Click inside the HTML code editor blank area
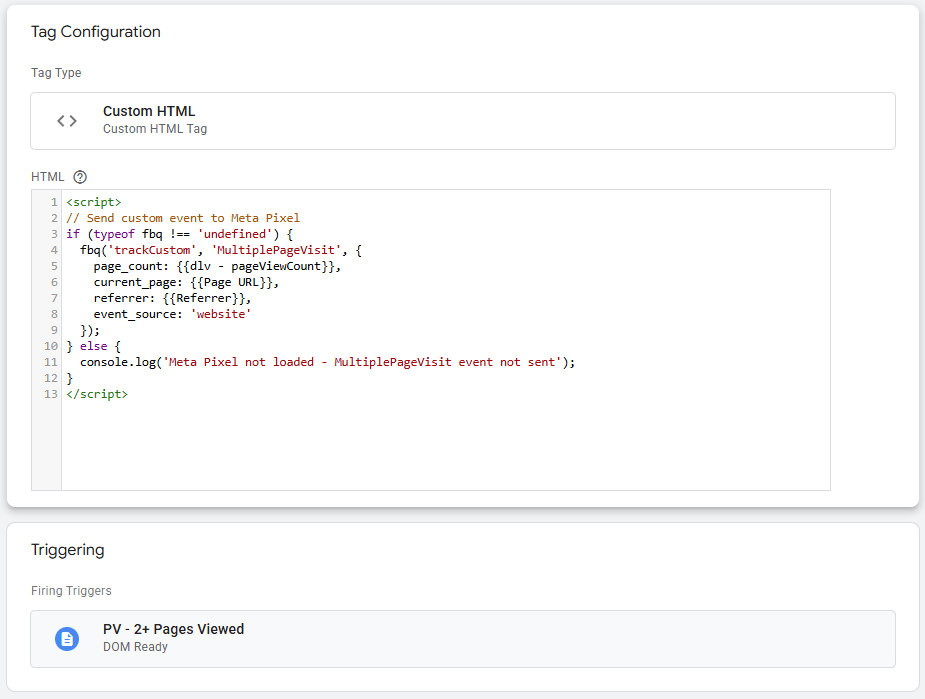This screenshot has height=699, width=925. click(x=445, y=445)
